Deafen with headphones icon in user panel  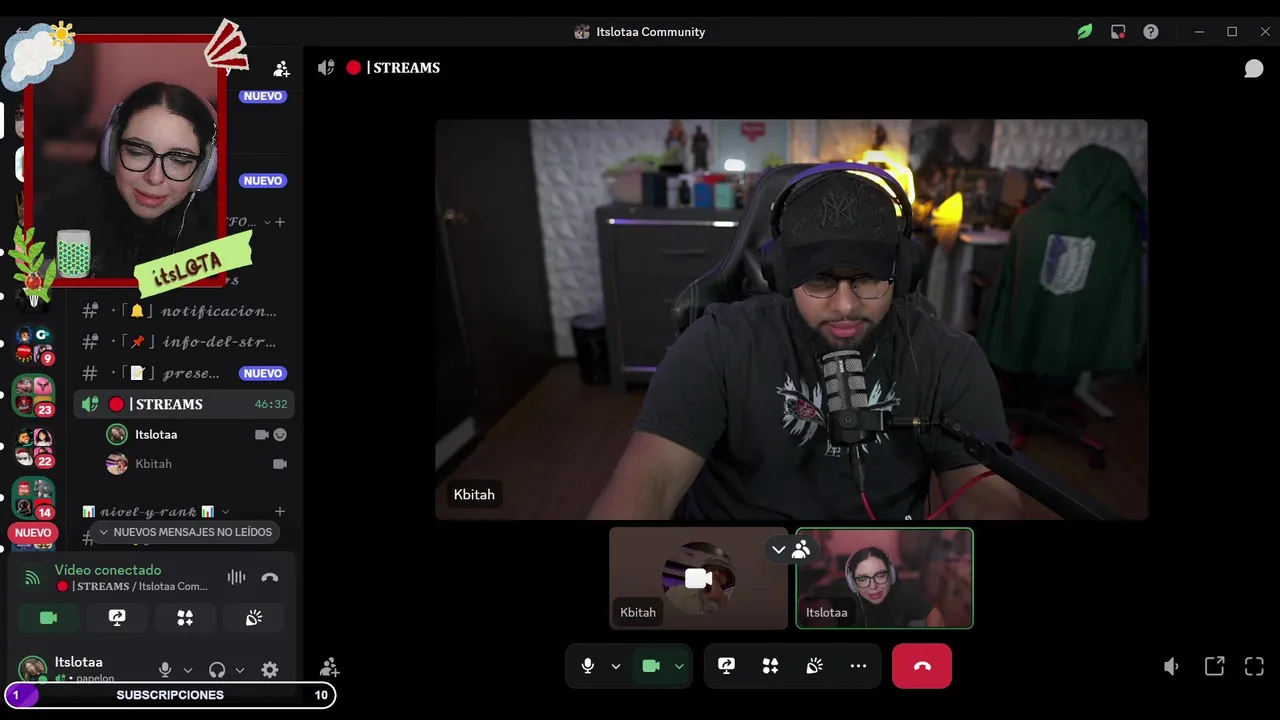coord(217,670)
